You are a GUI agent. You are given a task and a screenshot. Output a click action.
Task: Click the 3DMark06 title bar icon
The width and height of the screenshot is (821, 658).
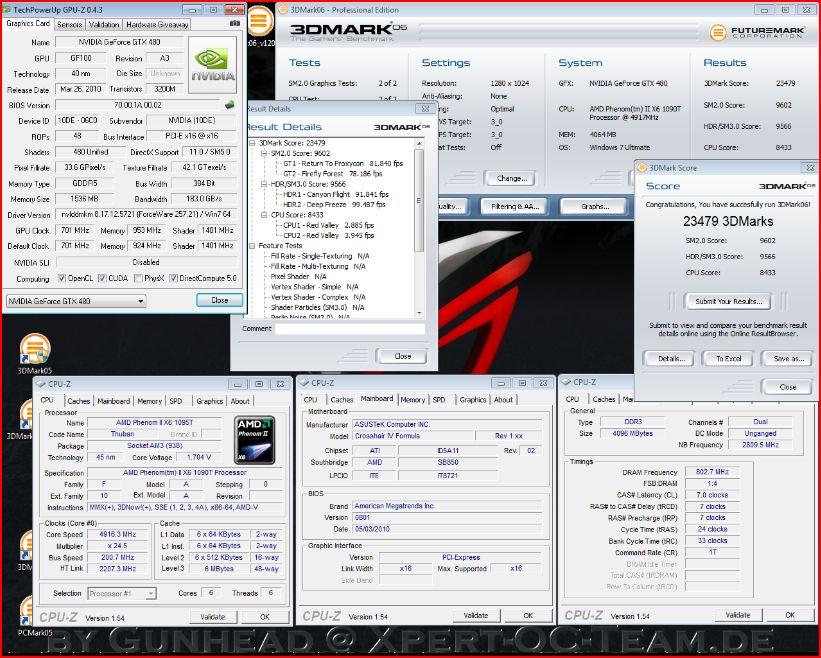(283, 9)
